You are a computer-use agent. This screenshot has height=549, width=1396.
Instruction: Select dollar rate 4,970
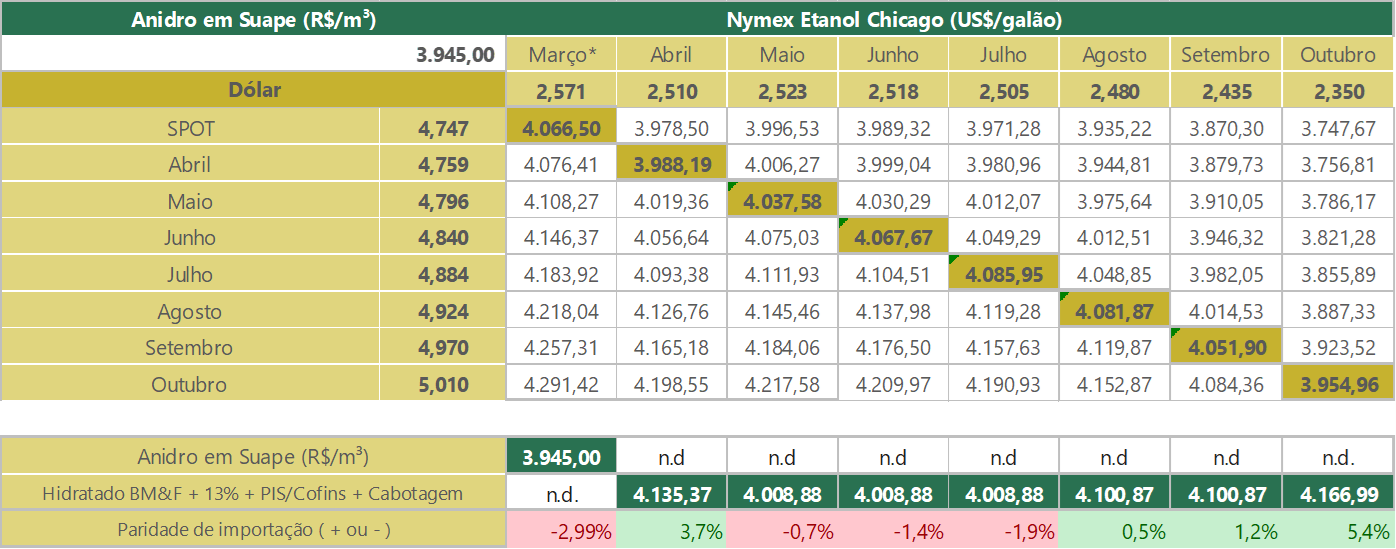point(442,348)
